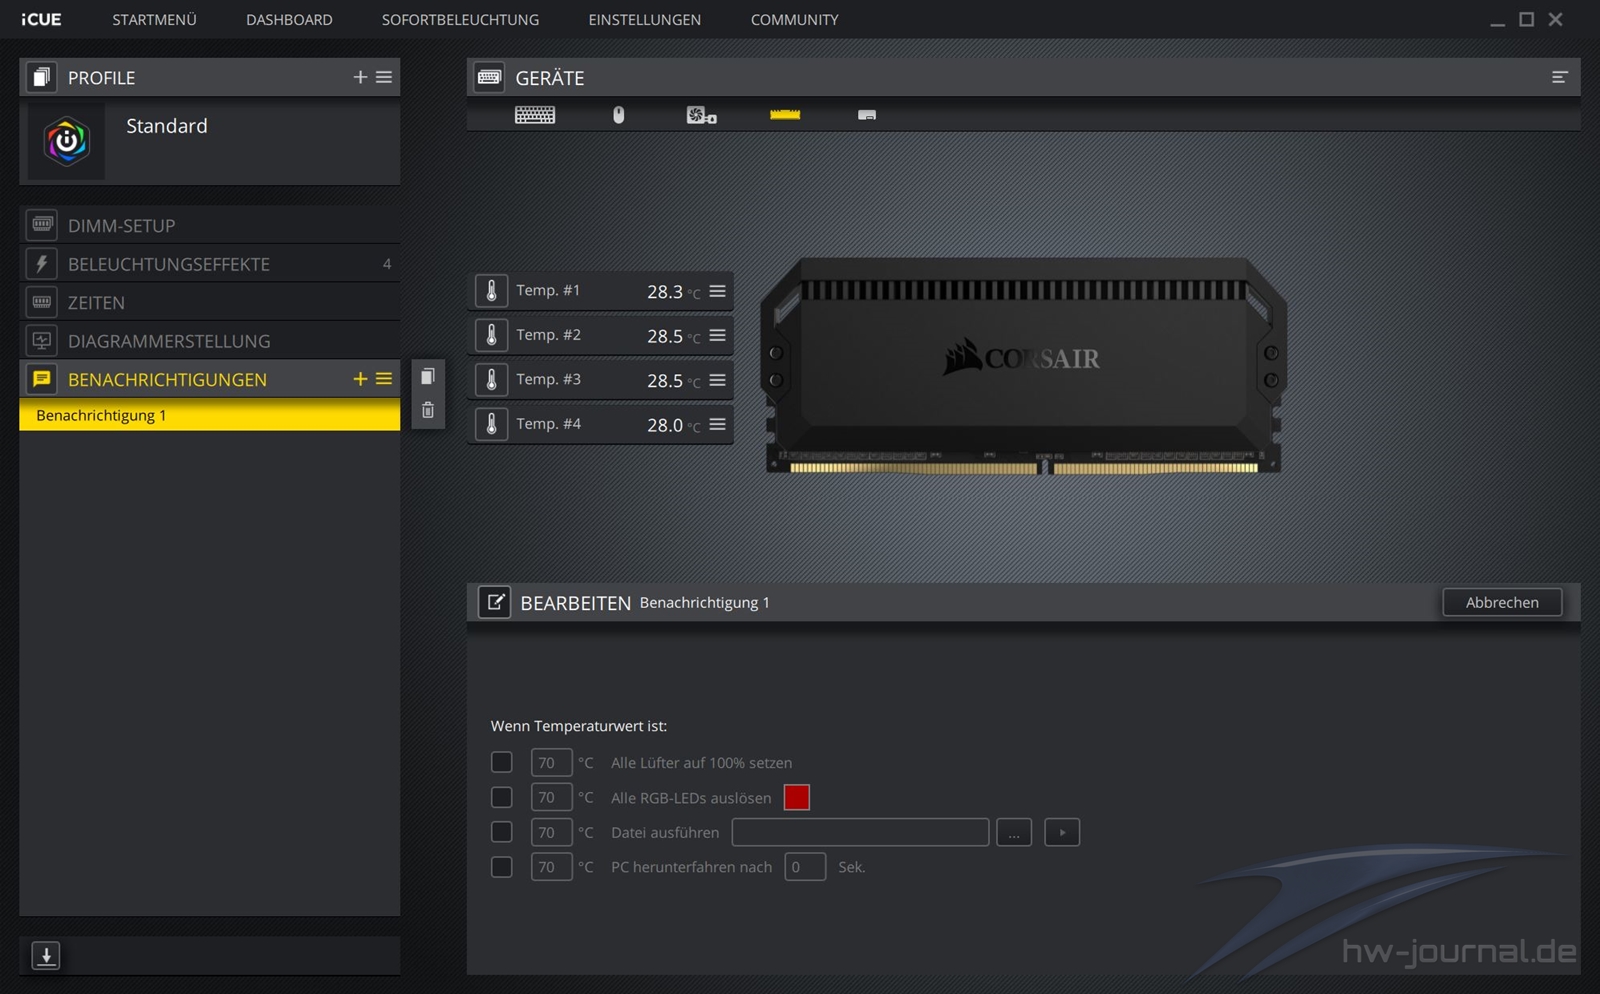This screenshot has height=994, width=1600.
Task: Open the DASHBOARD tab
Action: (289, 20)
